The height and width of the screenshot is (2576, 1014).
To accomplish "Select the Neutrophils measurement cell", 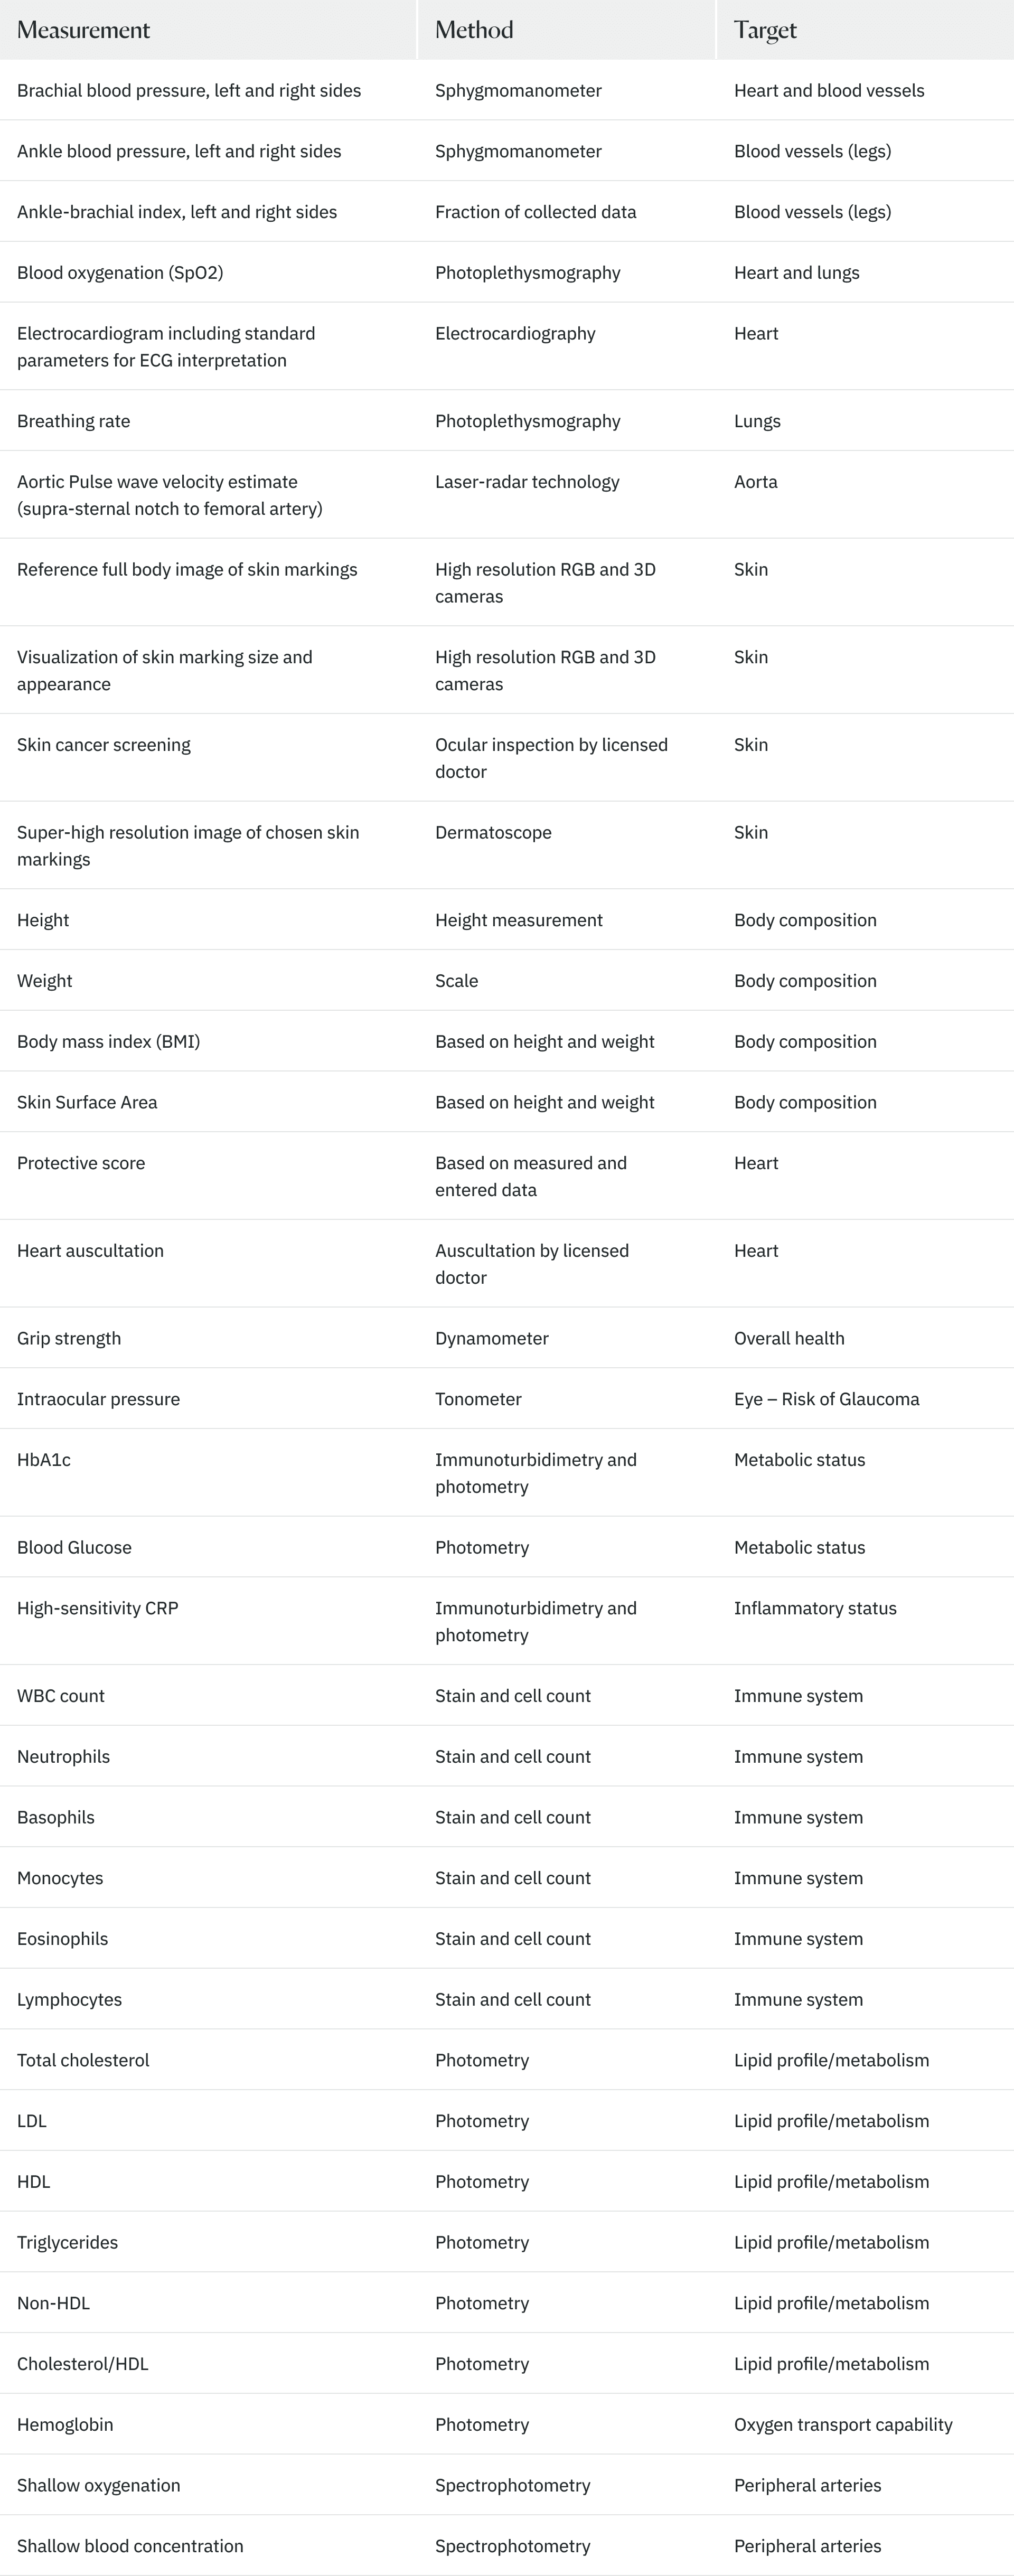I will click(63, 1757).
